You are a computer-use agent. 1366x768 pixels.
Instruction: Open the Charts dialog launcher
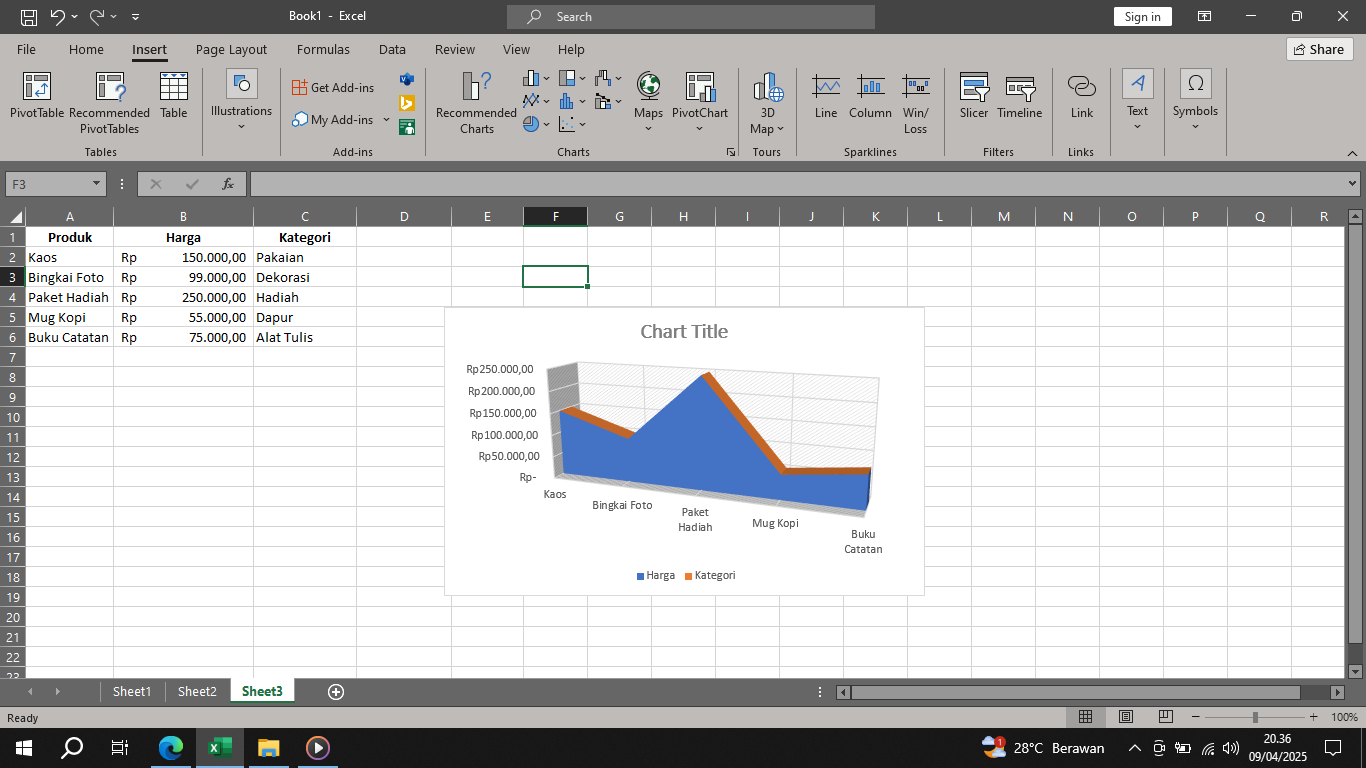(x=731, y=152)
